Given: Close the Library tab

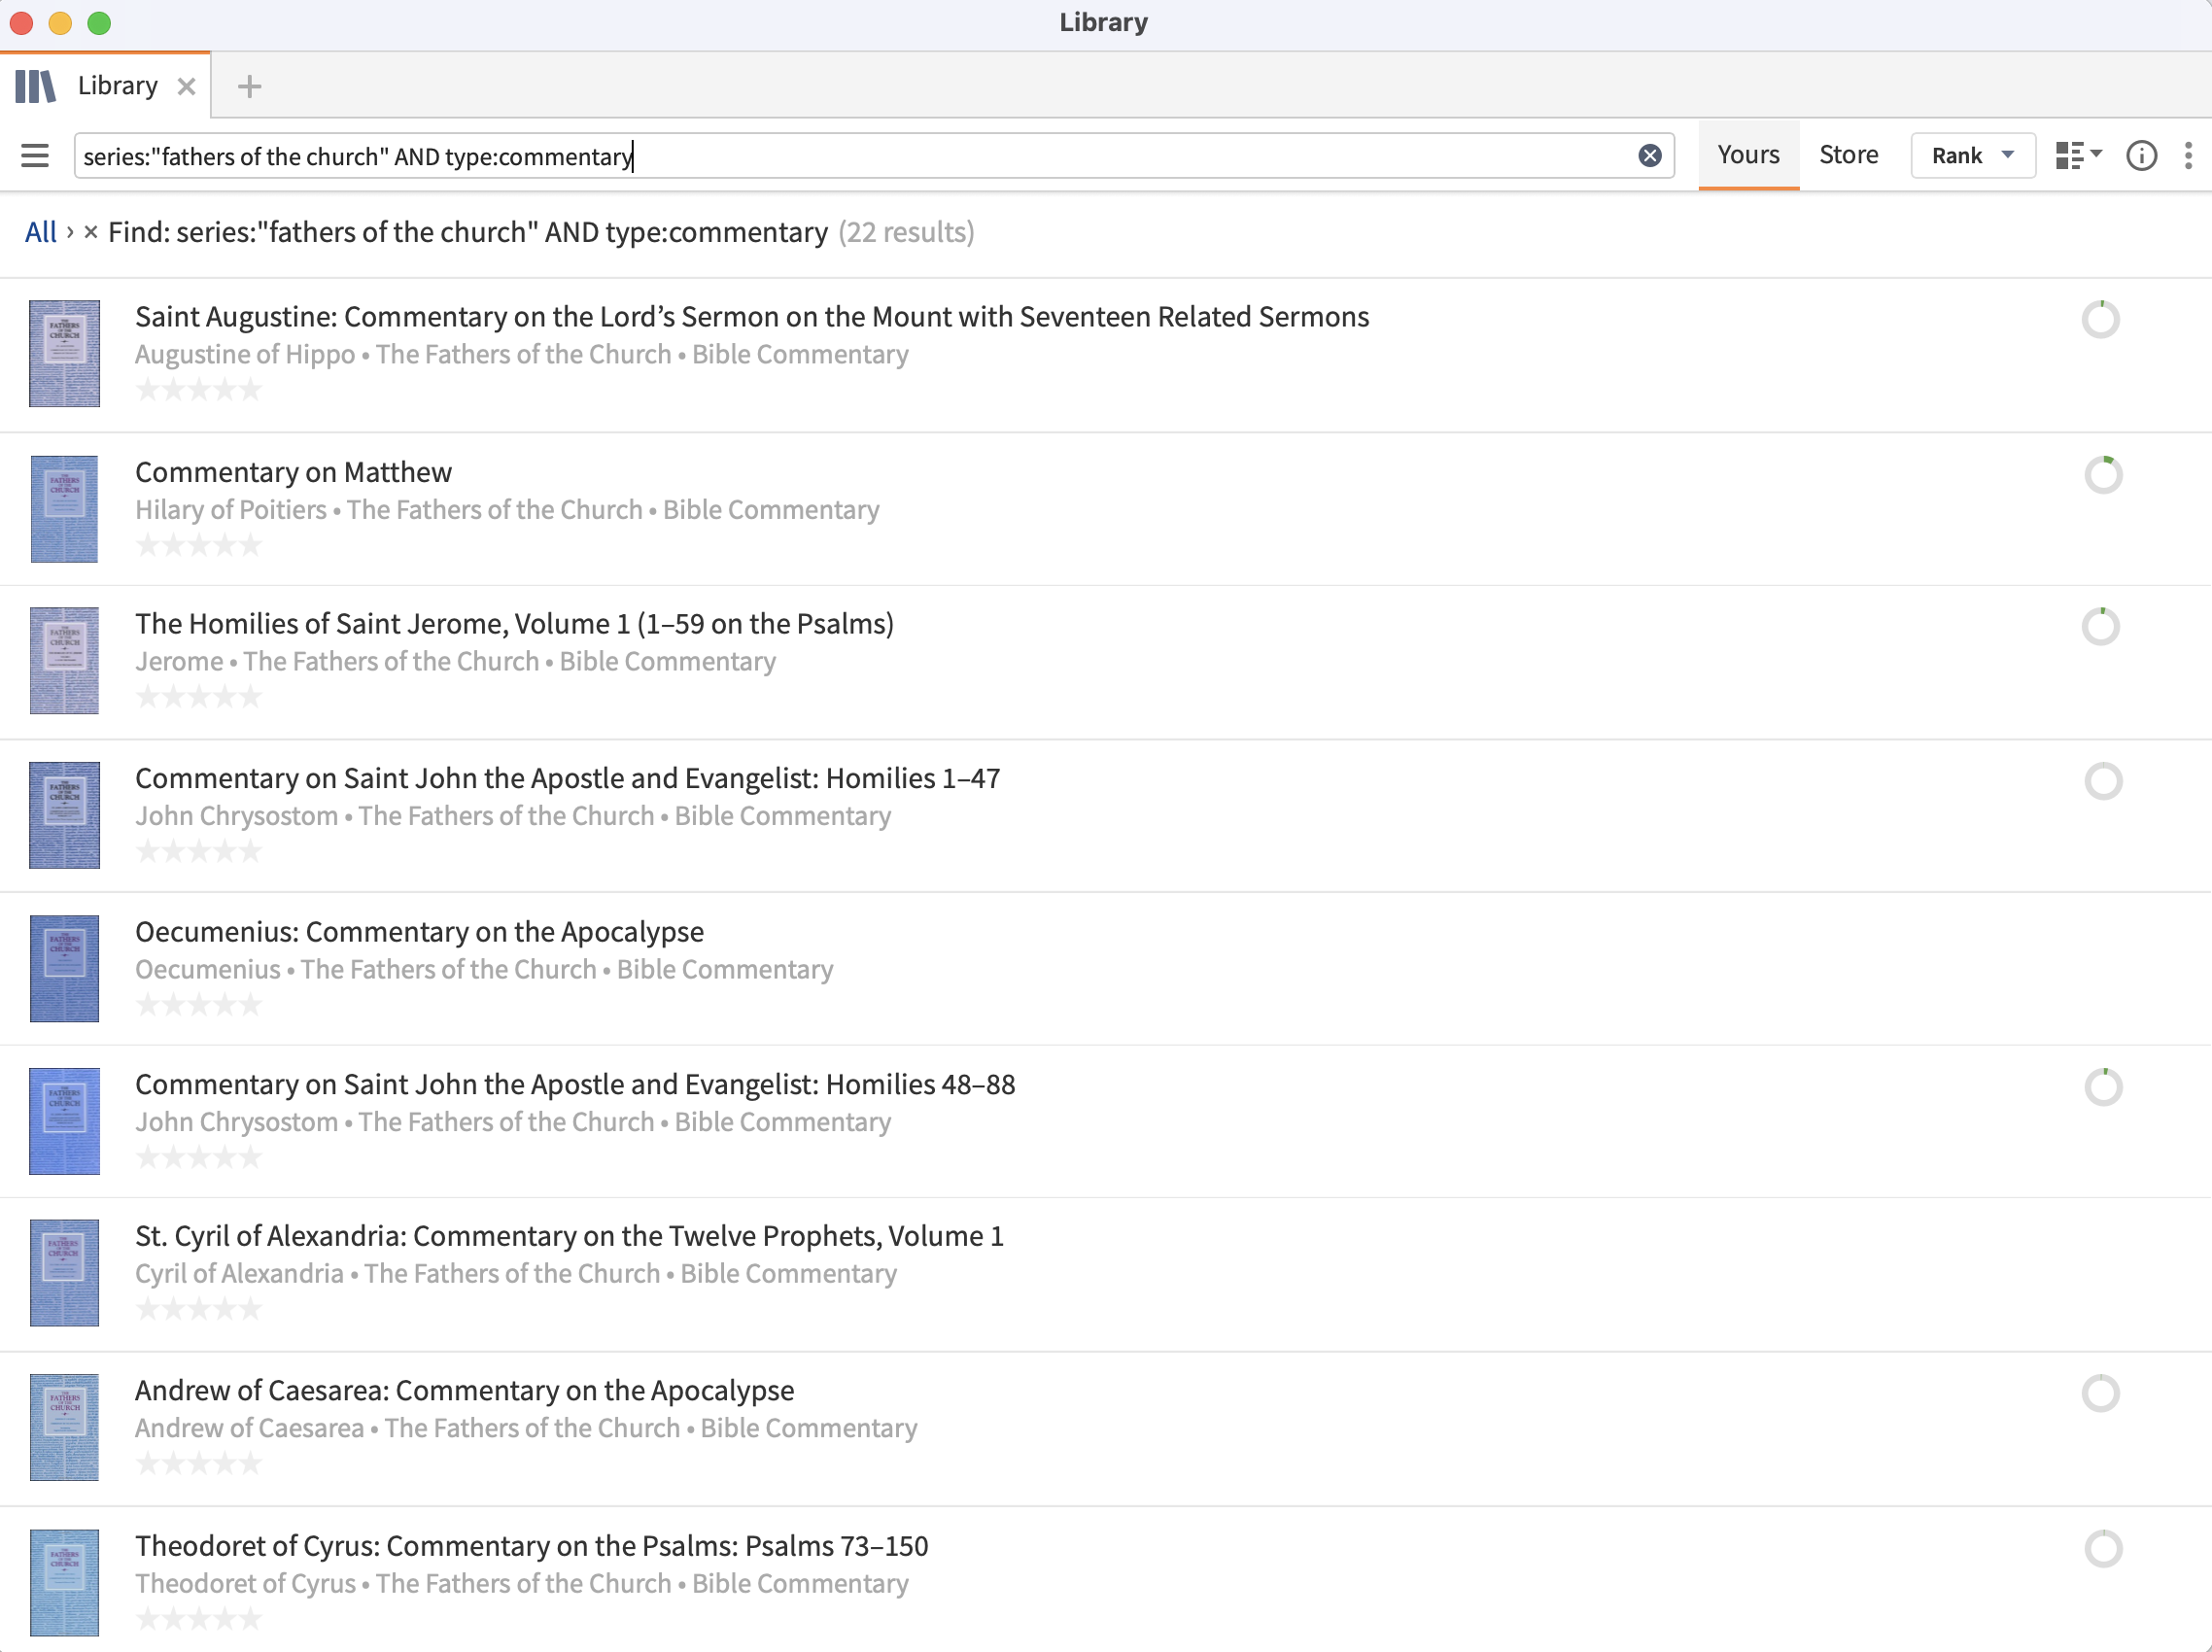Looking at the screenshot, I should tap(186, 87).
